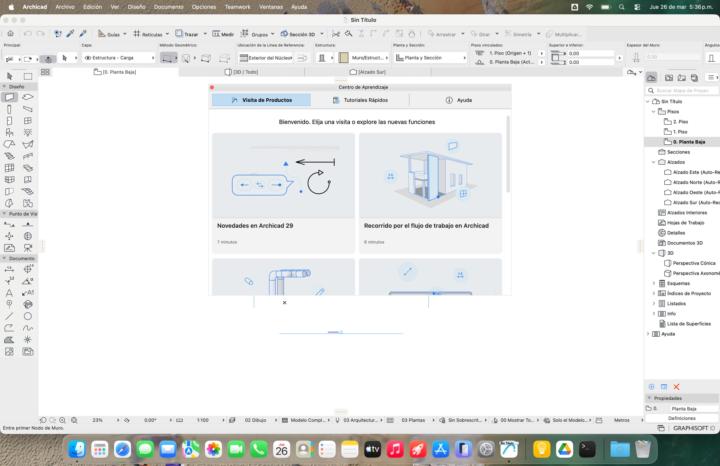
Task: Open the Novedades en Archicad 29 tour
Action: pyautogui.click(x=283, y=193)
